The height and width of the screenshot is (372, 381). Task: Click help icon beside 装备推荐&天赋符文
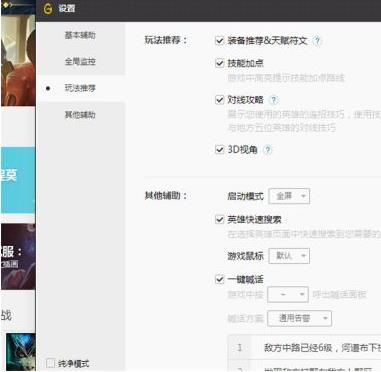(317, 41)
